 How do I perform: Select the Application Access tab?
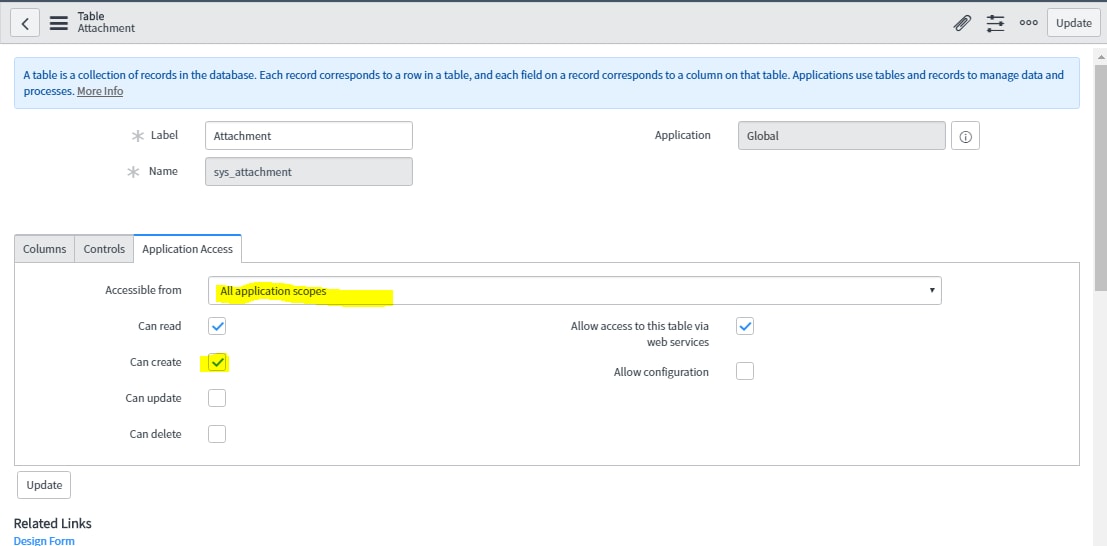pos(187,249)
